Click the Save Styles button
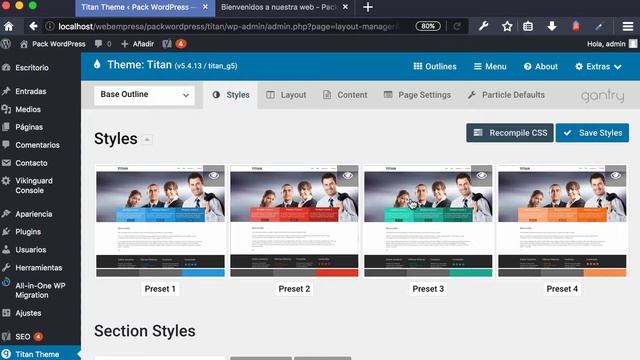This screenshot has width=640, height=360. 592,133
